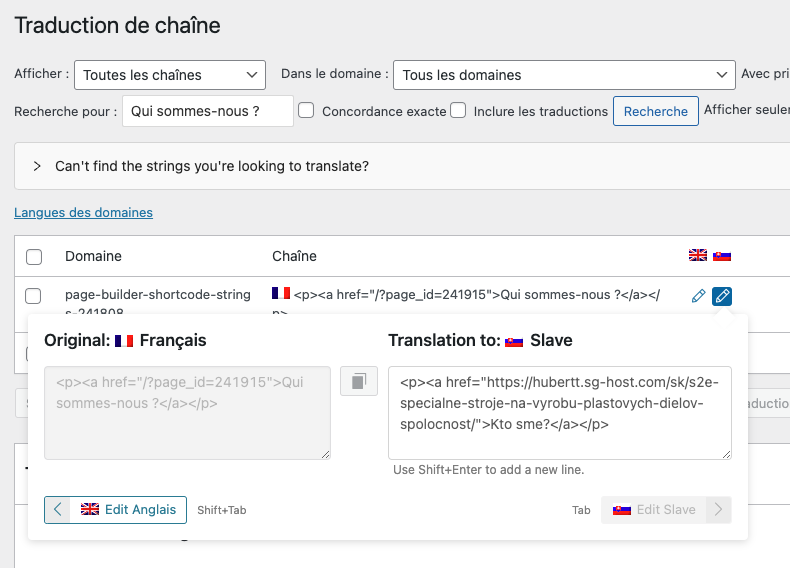The height and width of the screenshot is (568, 790).
Task: Check the Inclure les traductions option
Action: (x=458, y=110)
